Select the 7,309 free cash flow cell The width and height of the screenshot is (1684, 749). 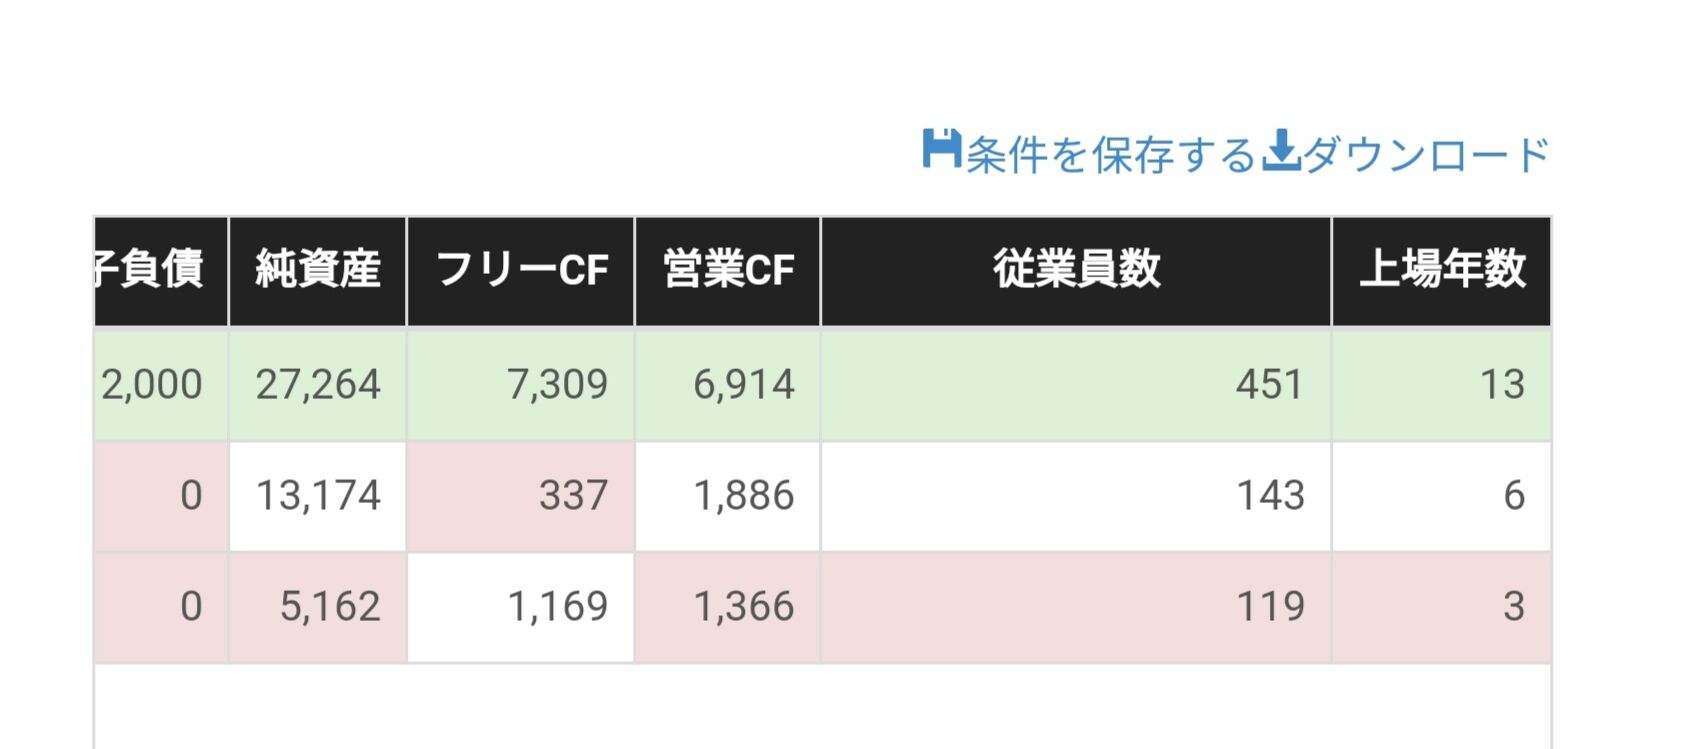[x=521, y=385]
